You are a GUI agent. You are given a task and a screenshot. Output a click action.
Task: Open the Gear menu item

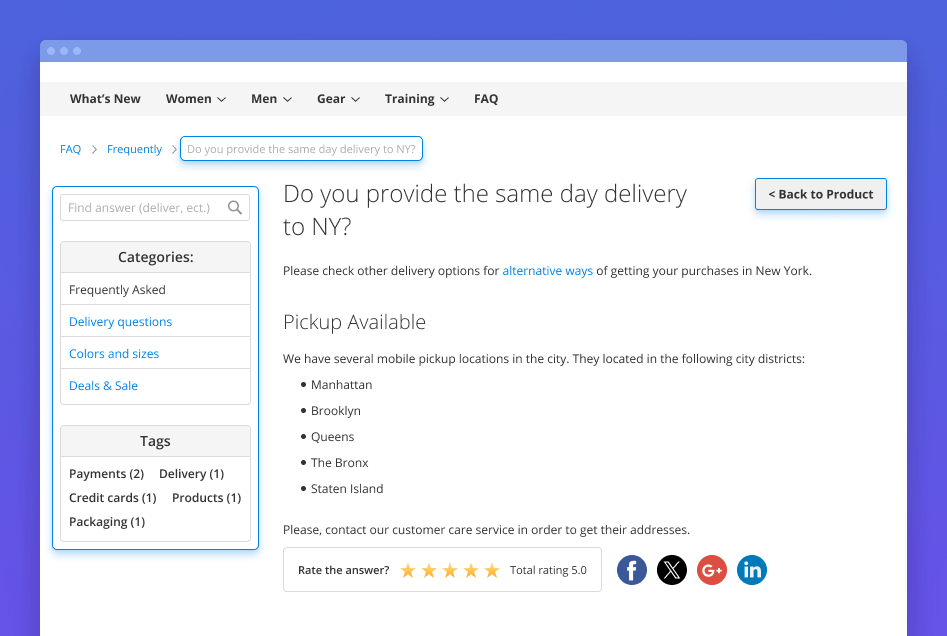point(331,99)
